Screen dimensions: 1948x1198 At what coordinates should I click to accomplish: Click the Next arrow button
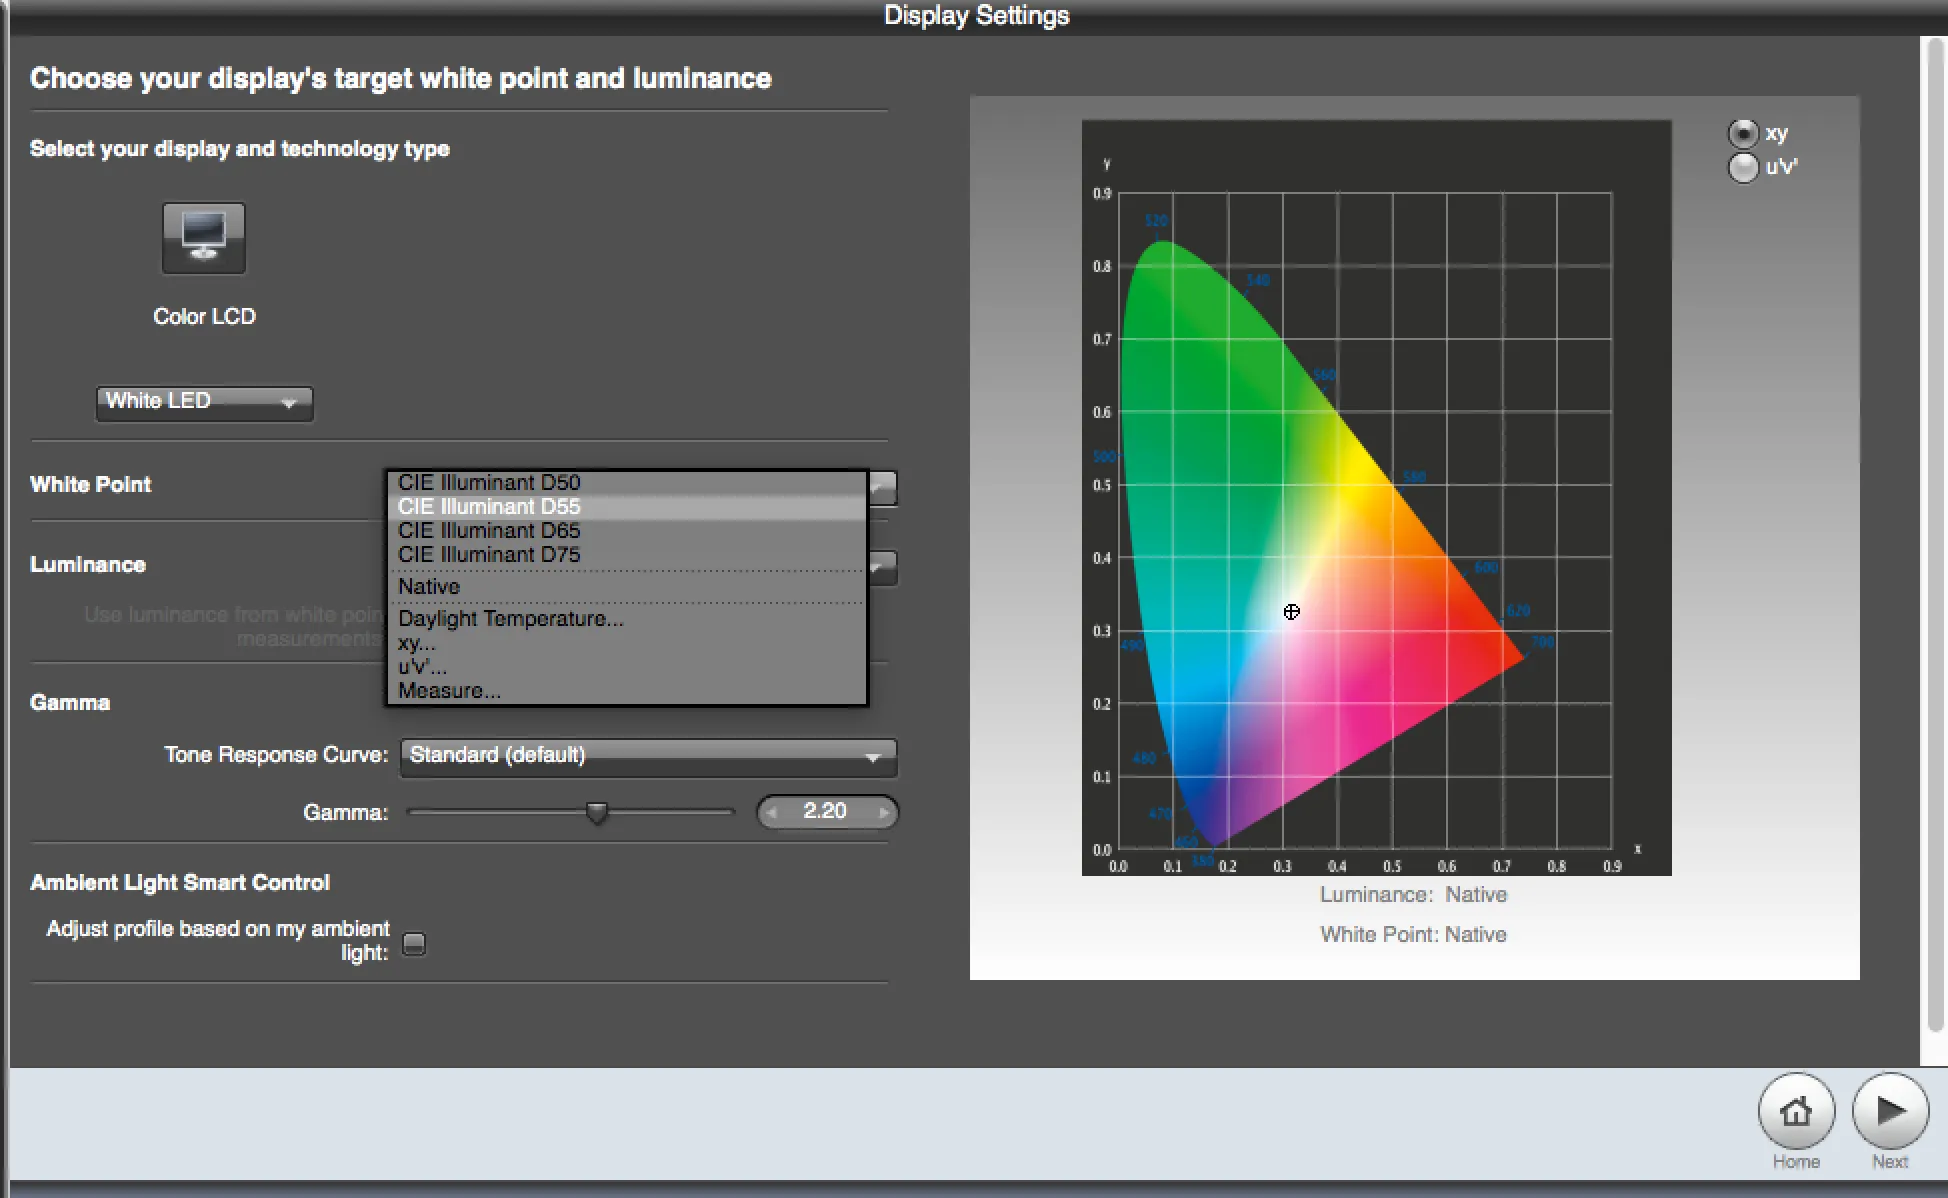point(1890,1111)
